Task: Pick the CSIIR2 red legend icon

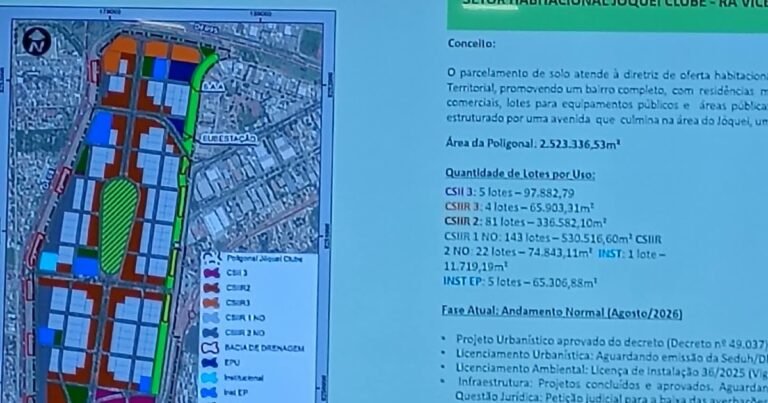Action: [x=212, y=288]
